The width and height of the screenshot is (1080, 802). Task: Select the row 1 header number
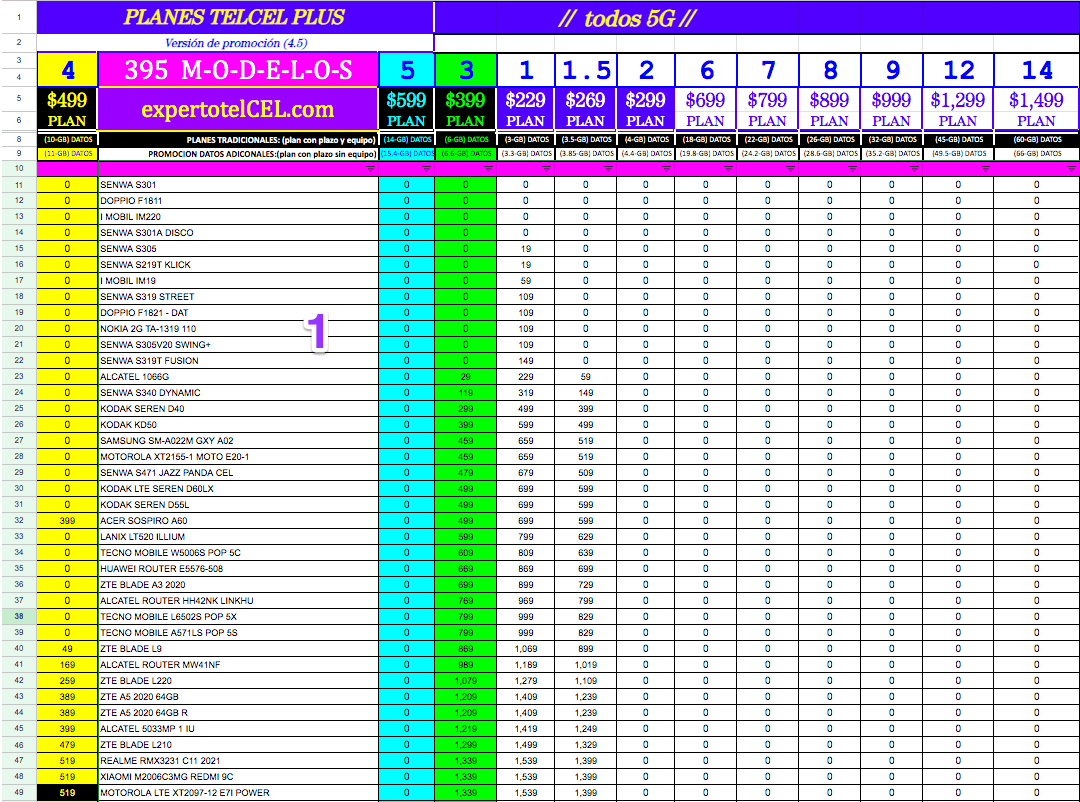pos(19,17)
